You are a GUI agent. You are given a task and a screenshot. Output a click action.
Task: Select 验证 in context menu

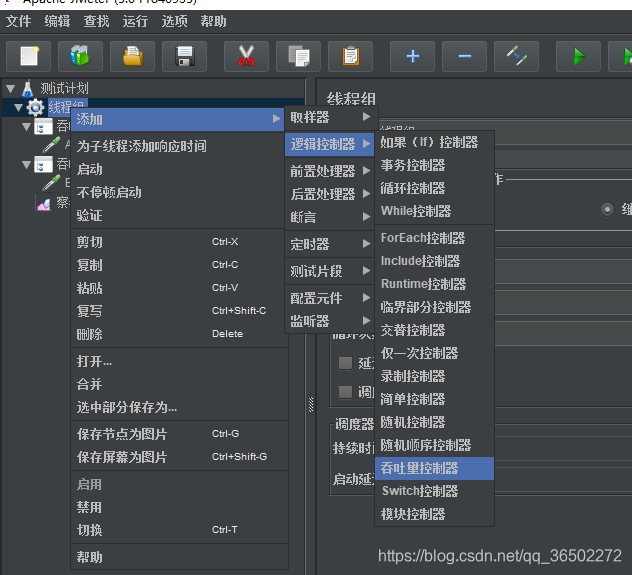(178, 215)
